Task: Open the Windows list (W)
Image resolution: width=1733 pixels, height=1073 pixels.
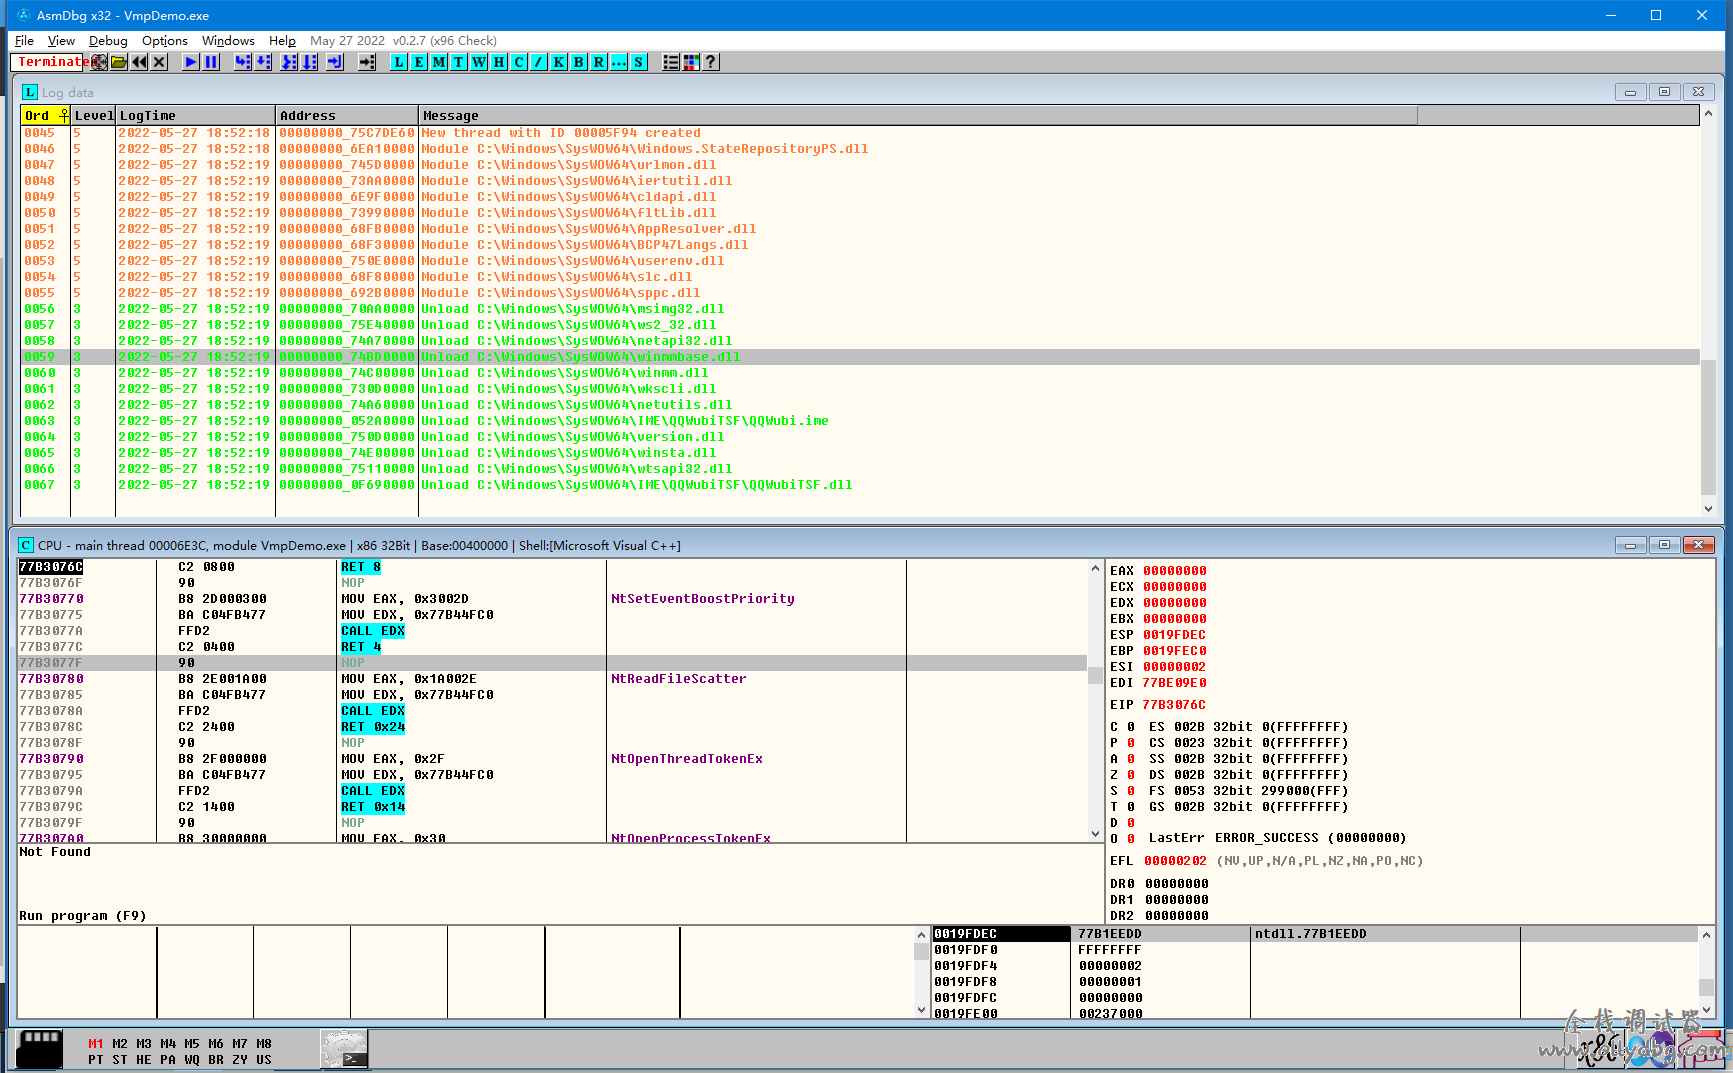Action: point(479,62)
